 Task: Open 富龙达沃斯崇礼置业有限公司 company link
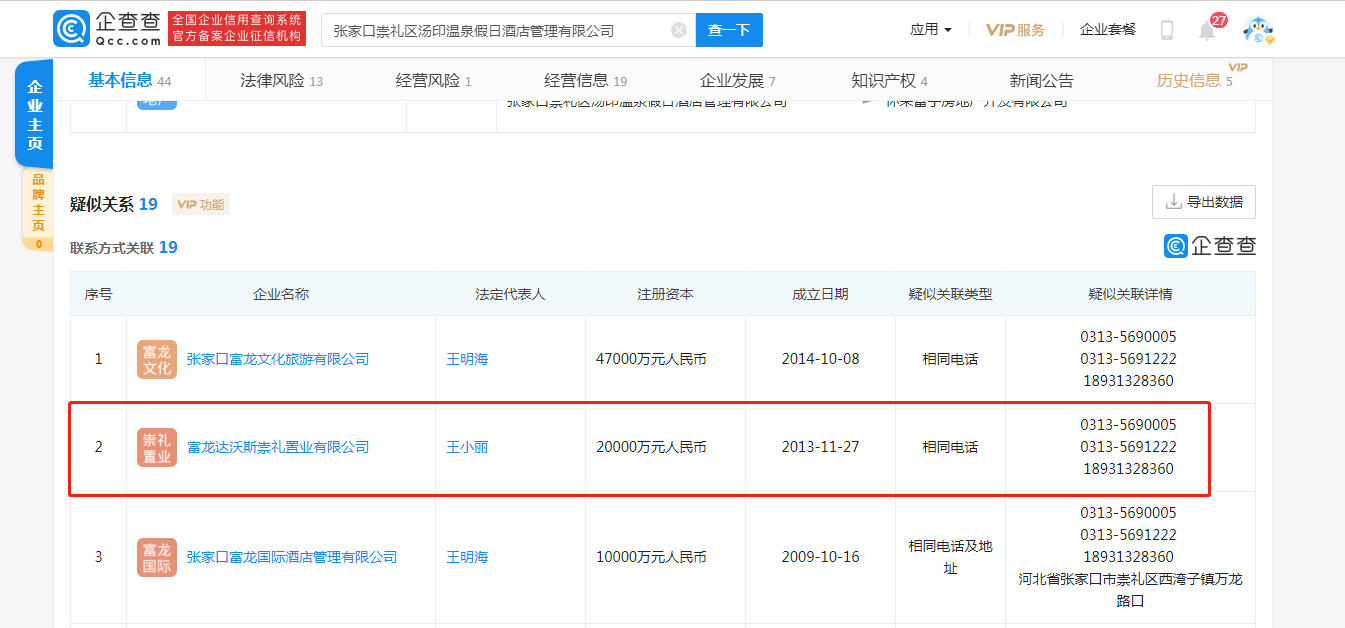(278, 448)
